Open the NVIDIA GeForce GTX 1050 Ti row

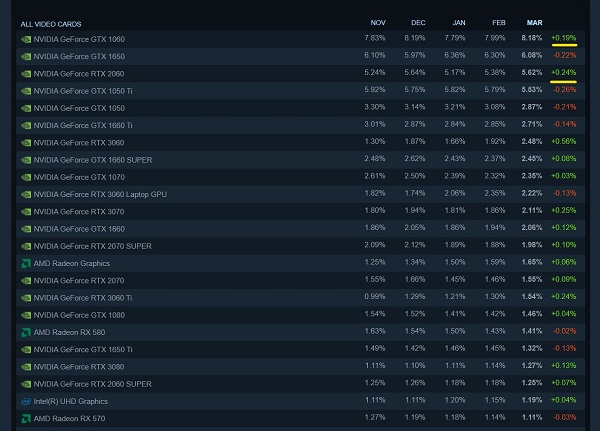[300, 91]
